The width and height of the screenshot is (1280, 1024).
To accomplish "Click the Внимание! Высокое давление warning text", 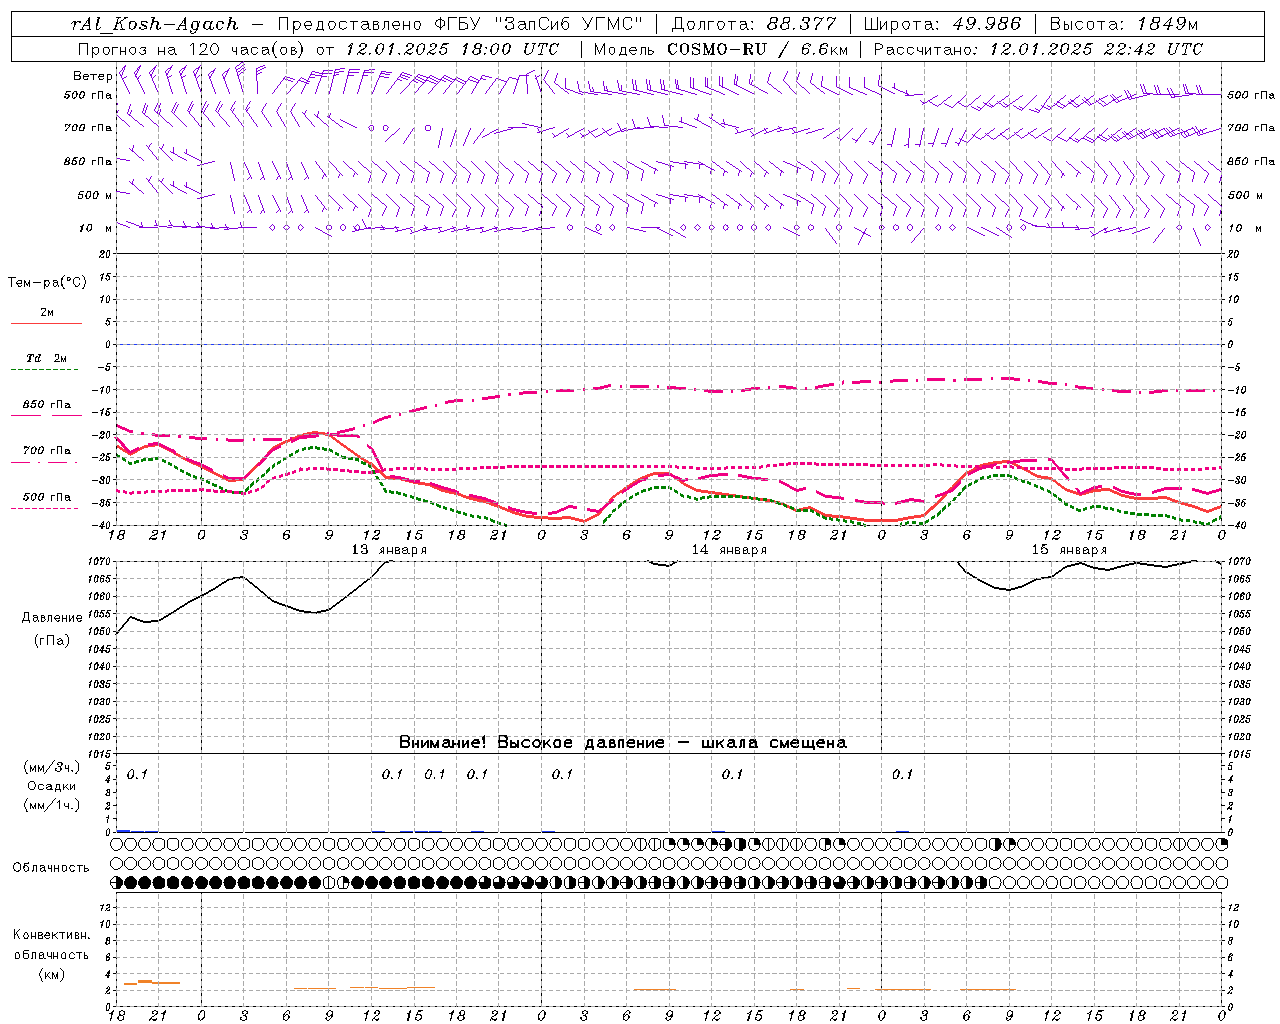I will pyautogui.click(x=623, y=743).
